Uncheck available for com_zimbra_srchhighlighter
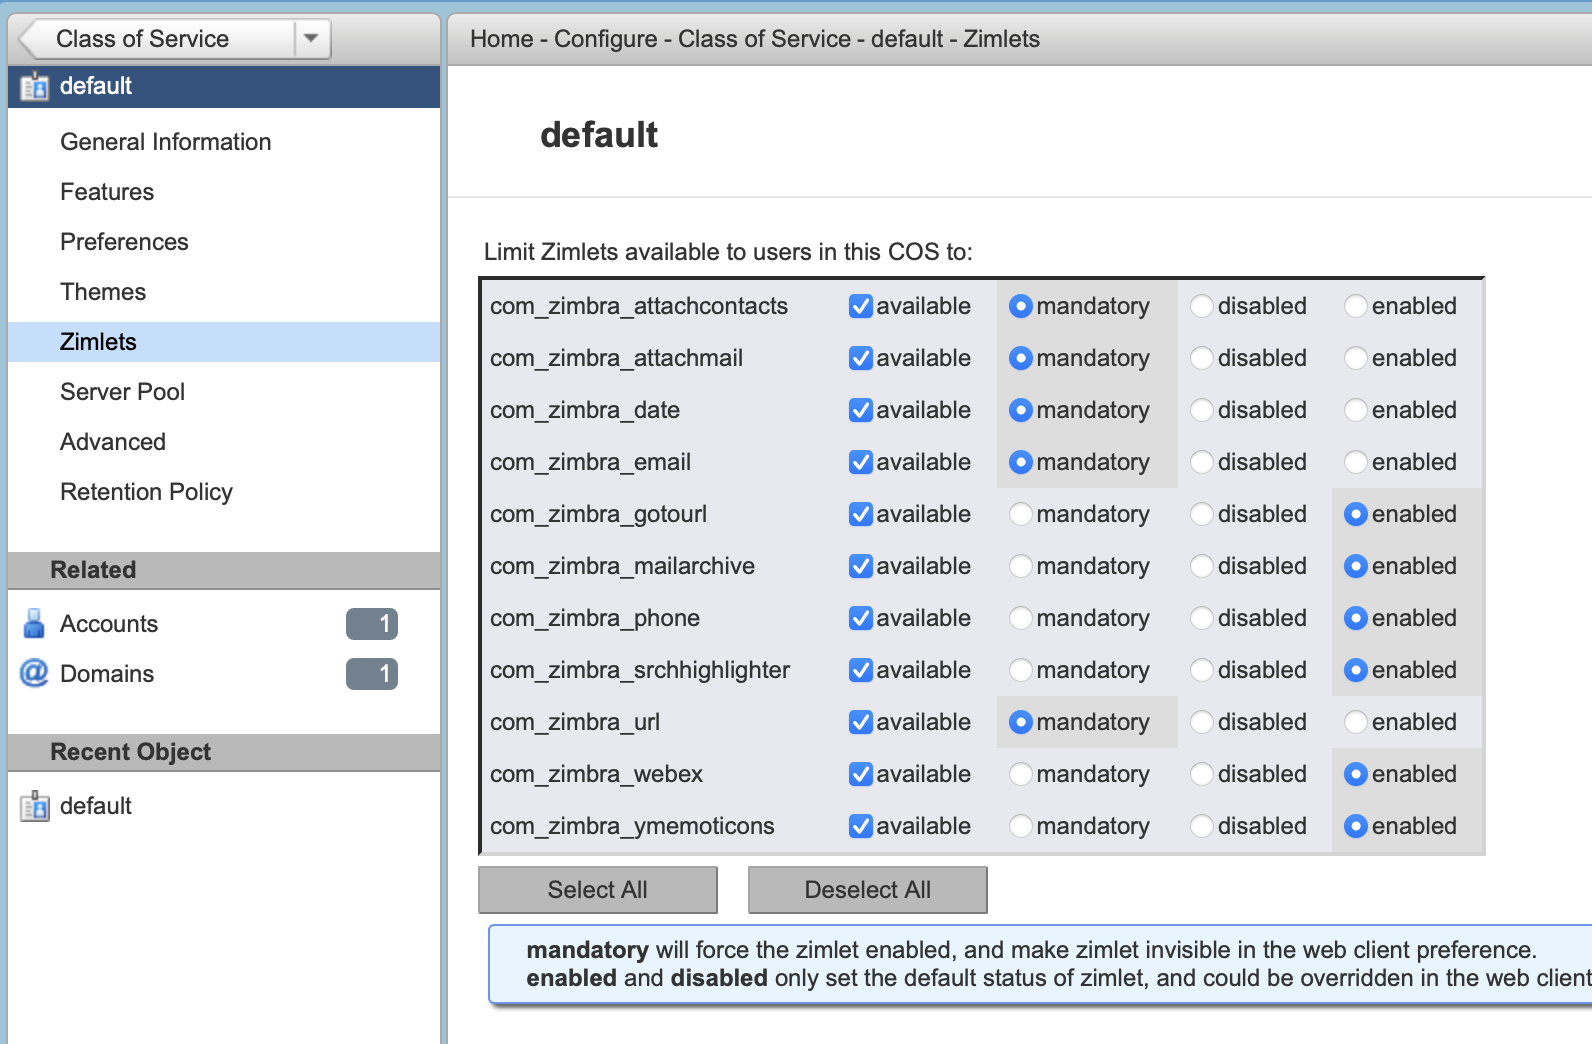 pyautogui.click(x=861, y=670)
